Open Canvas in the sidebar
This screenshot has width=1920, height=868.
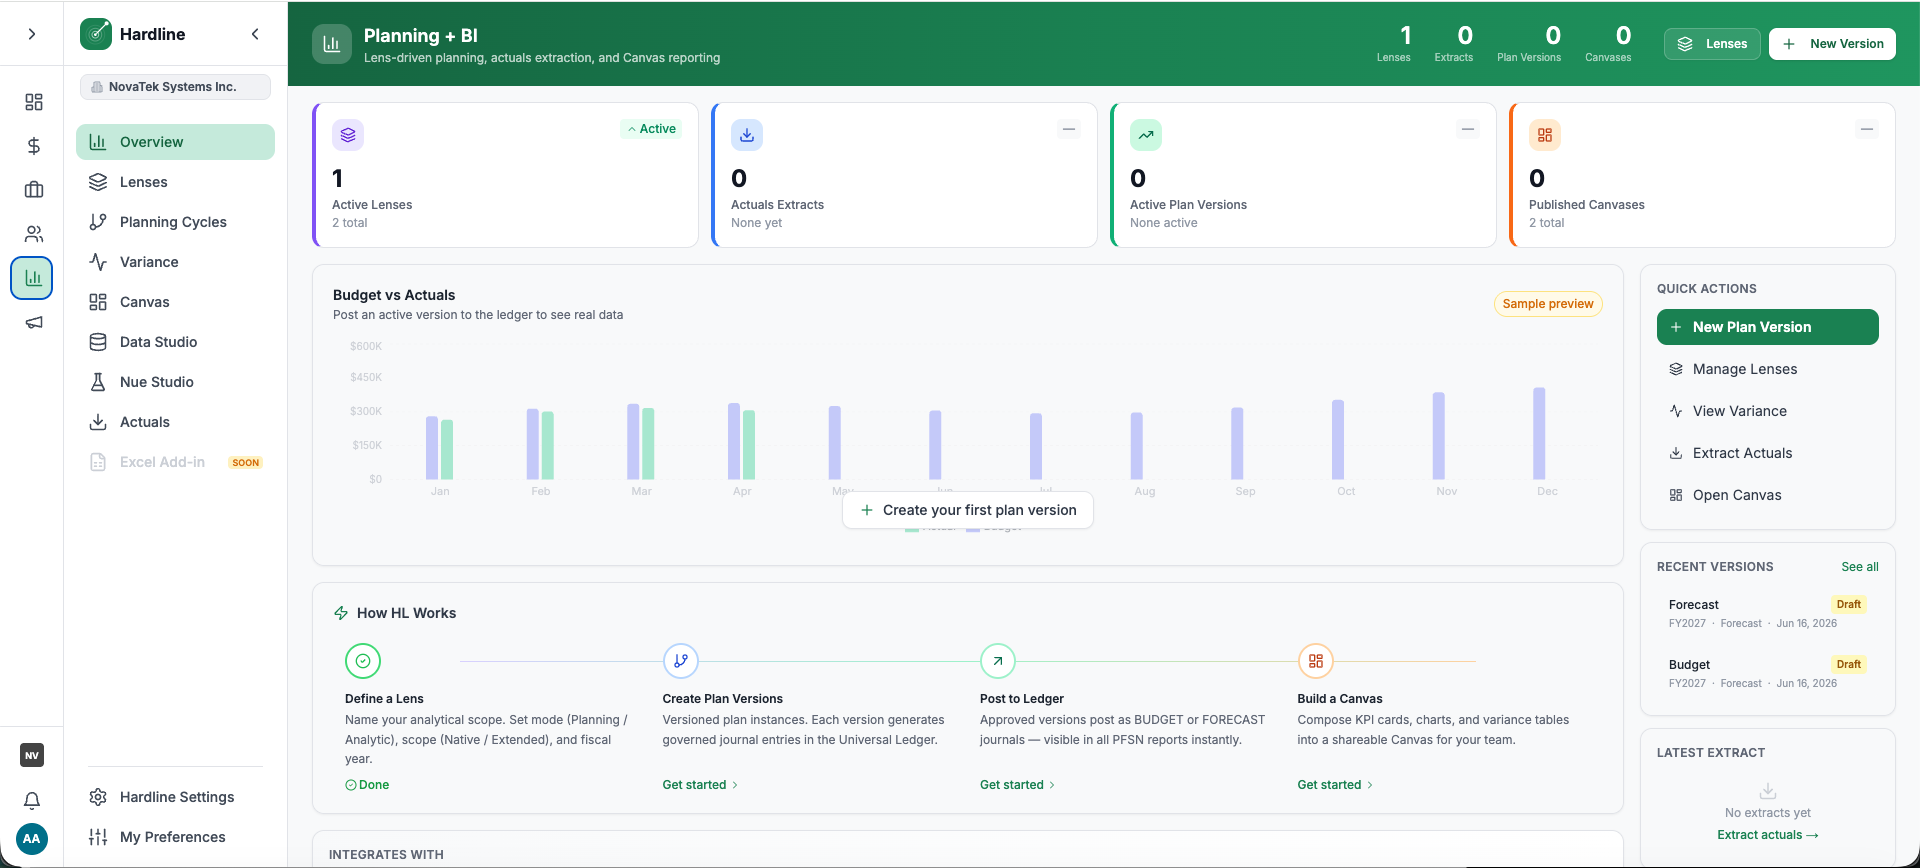175,302
